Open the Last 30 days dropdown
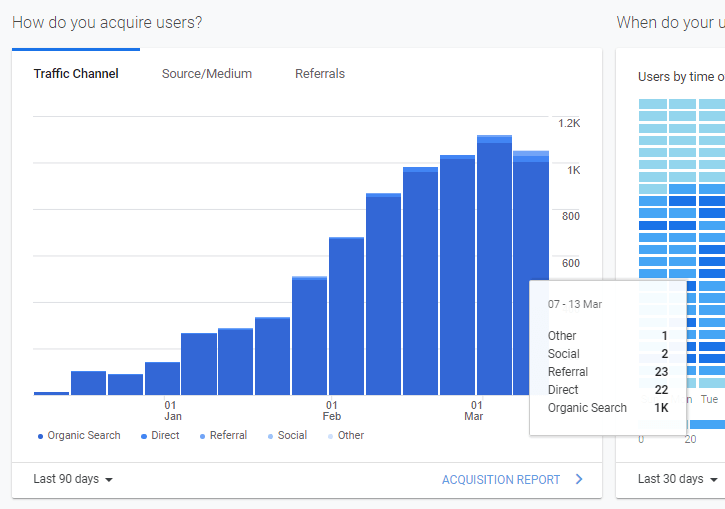The image size is (725, 509). pos(678,479)
